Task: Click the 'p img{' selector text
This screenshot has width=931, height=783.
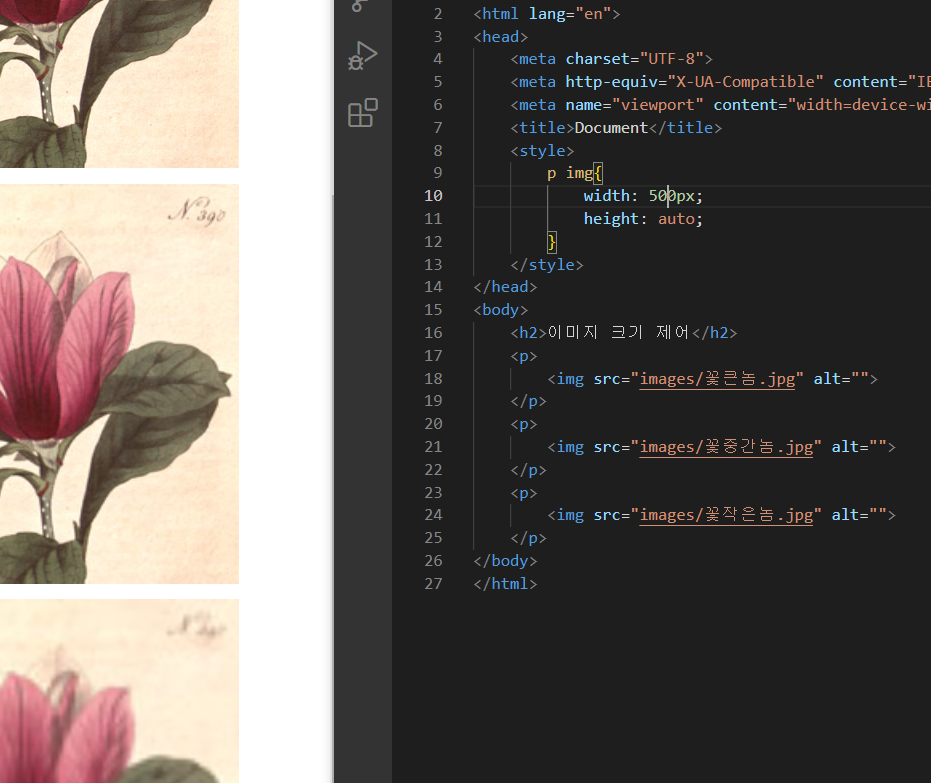Action: pos(574,173)
